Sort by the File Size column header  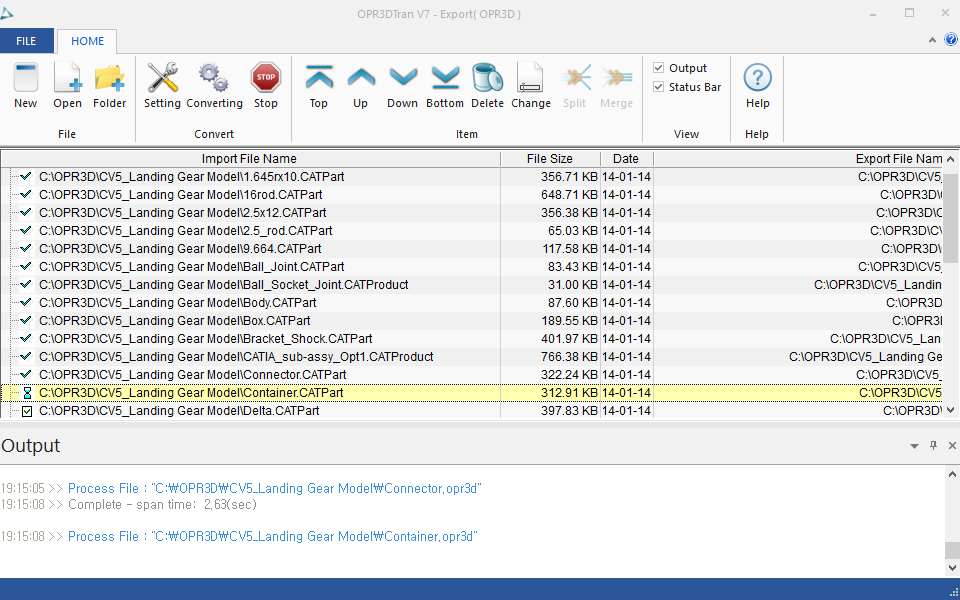(550, 159)
